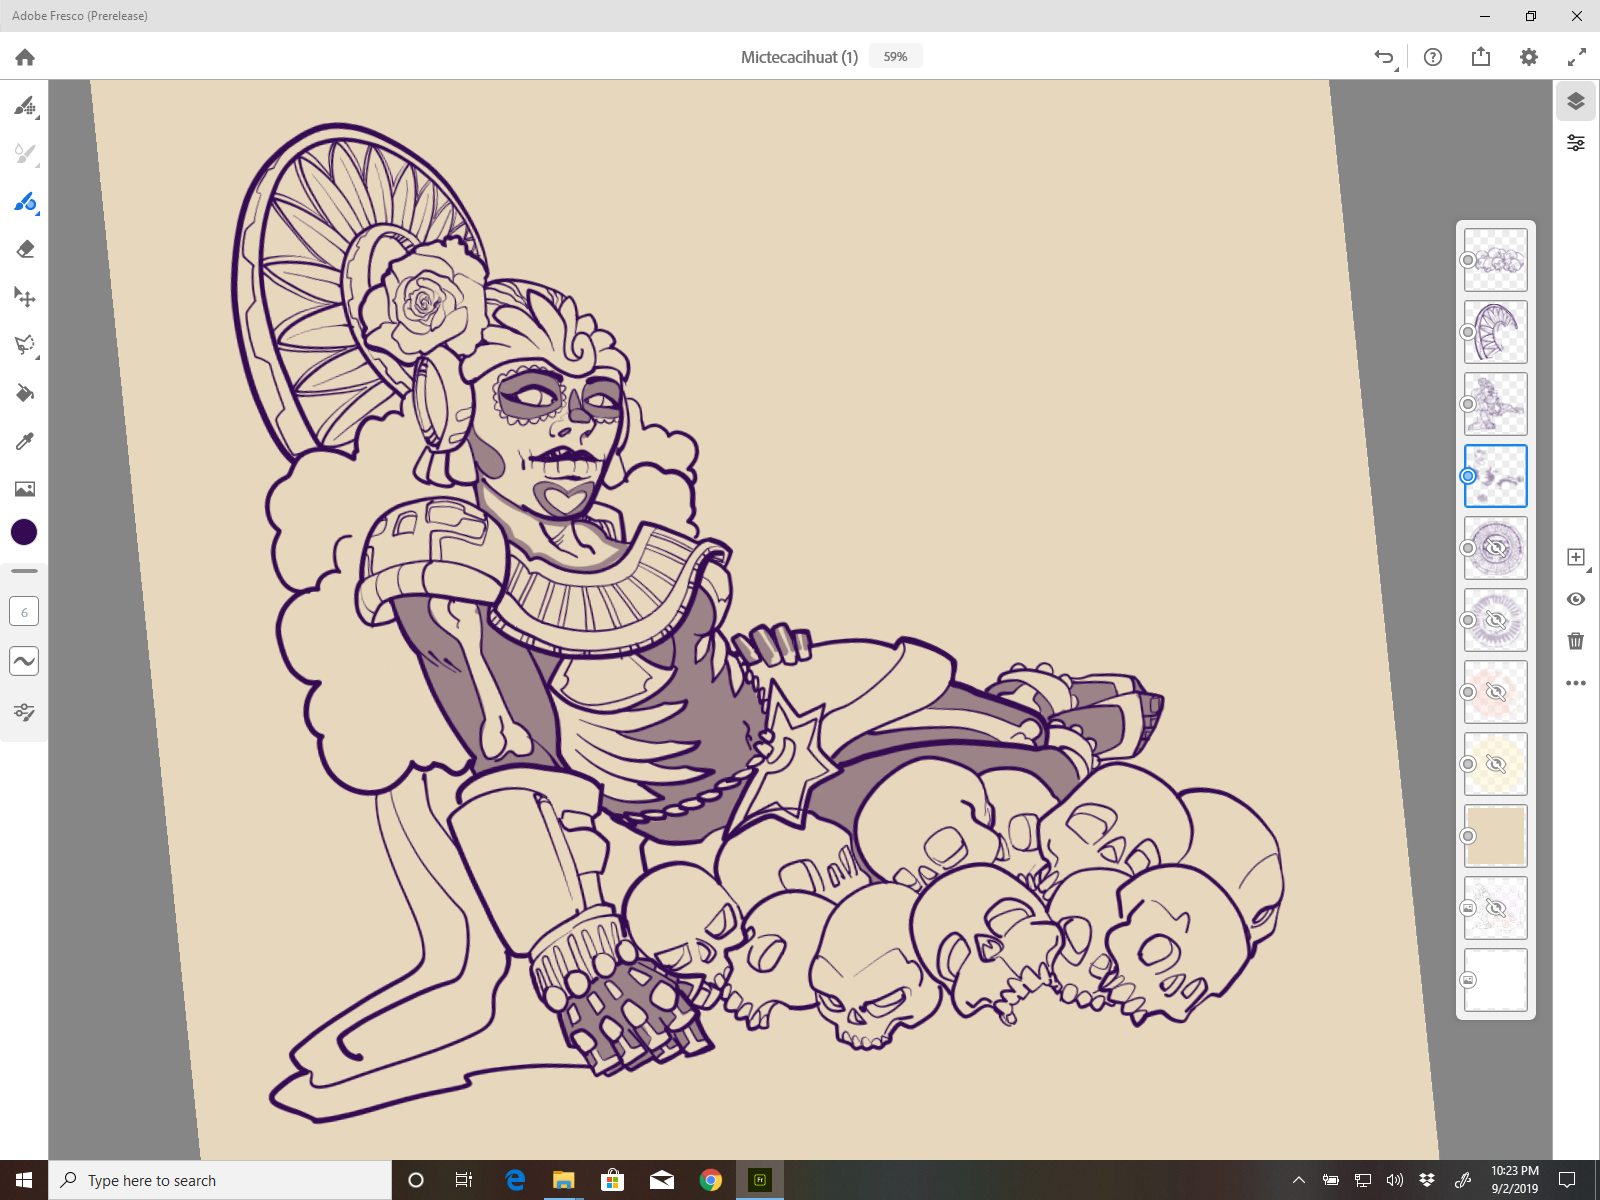Image resolution: width=1600 pixels, height=1200 pixels.
Task: Select the top roses layer thumbnail
Action: [1496, 260]
